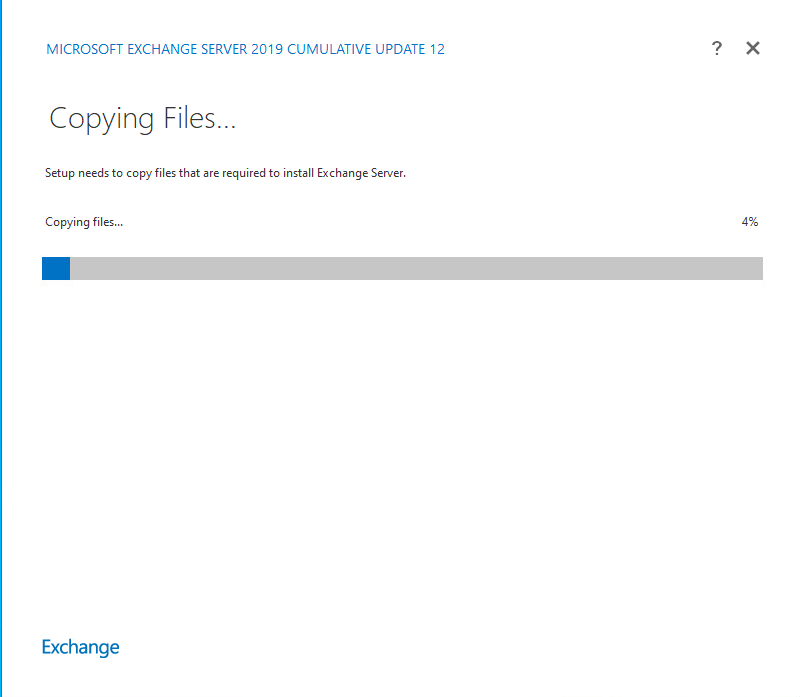
Task: Click the word "Copying" in the large heading
Action: 102,119
